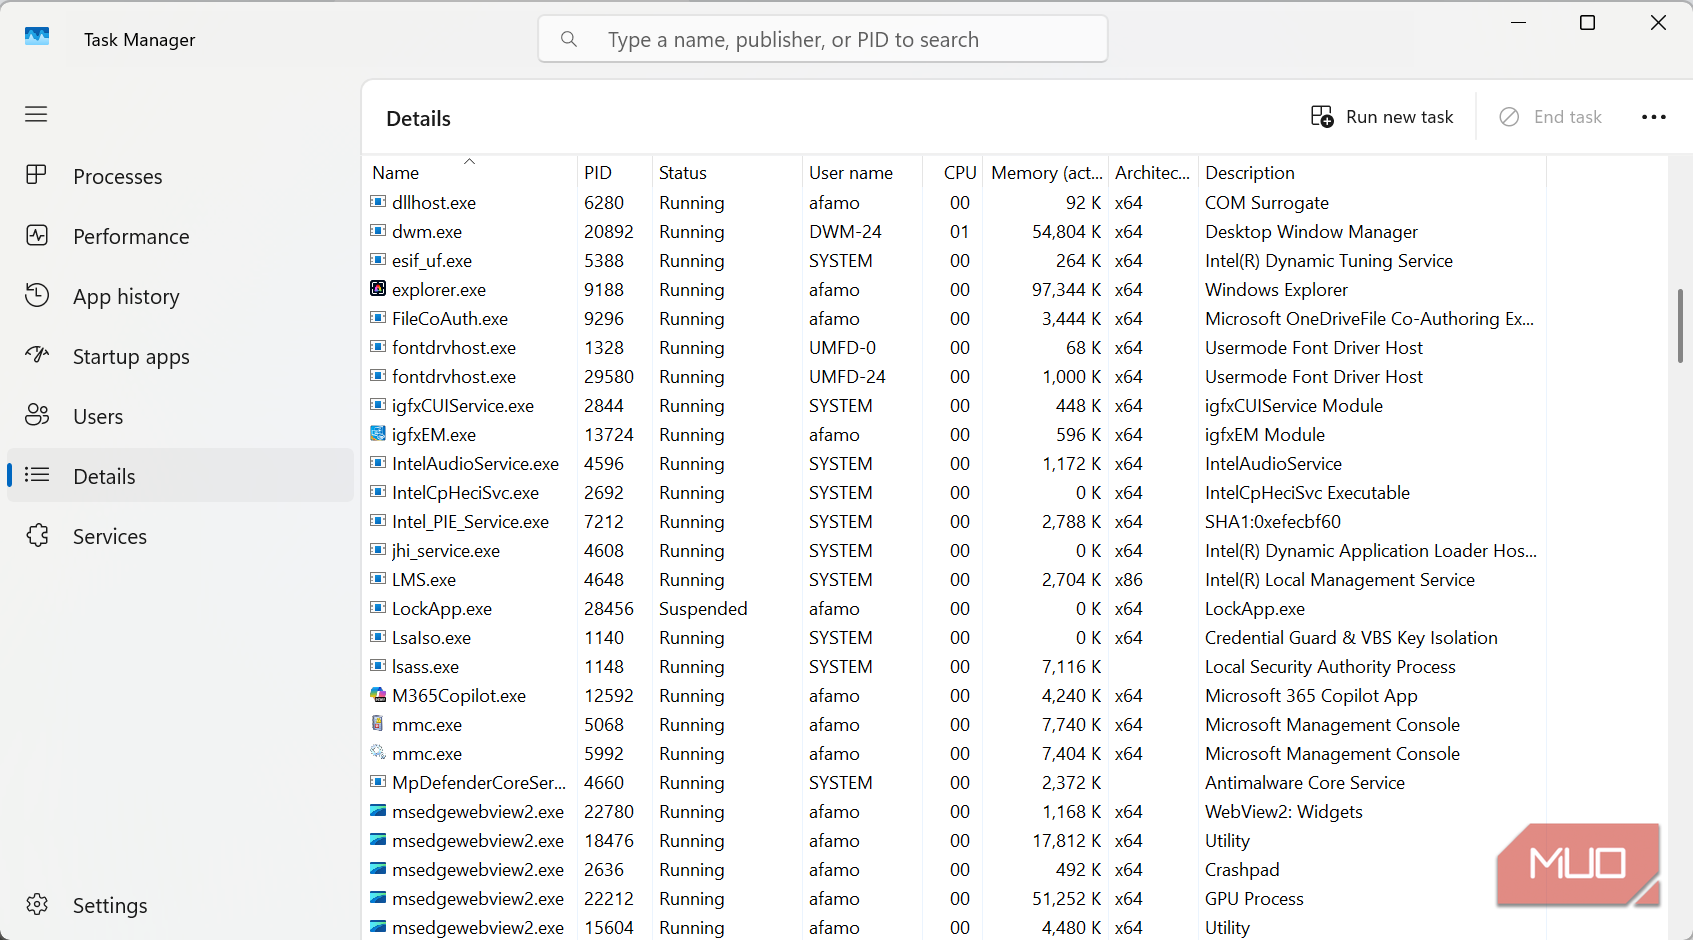Click the M365Copilot.exe app icon
This screenshot has height=940, width=1693.
click(378, 695)
